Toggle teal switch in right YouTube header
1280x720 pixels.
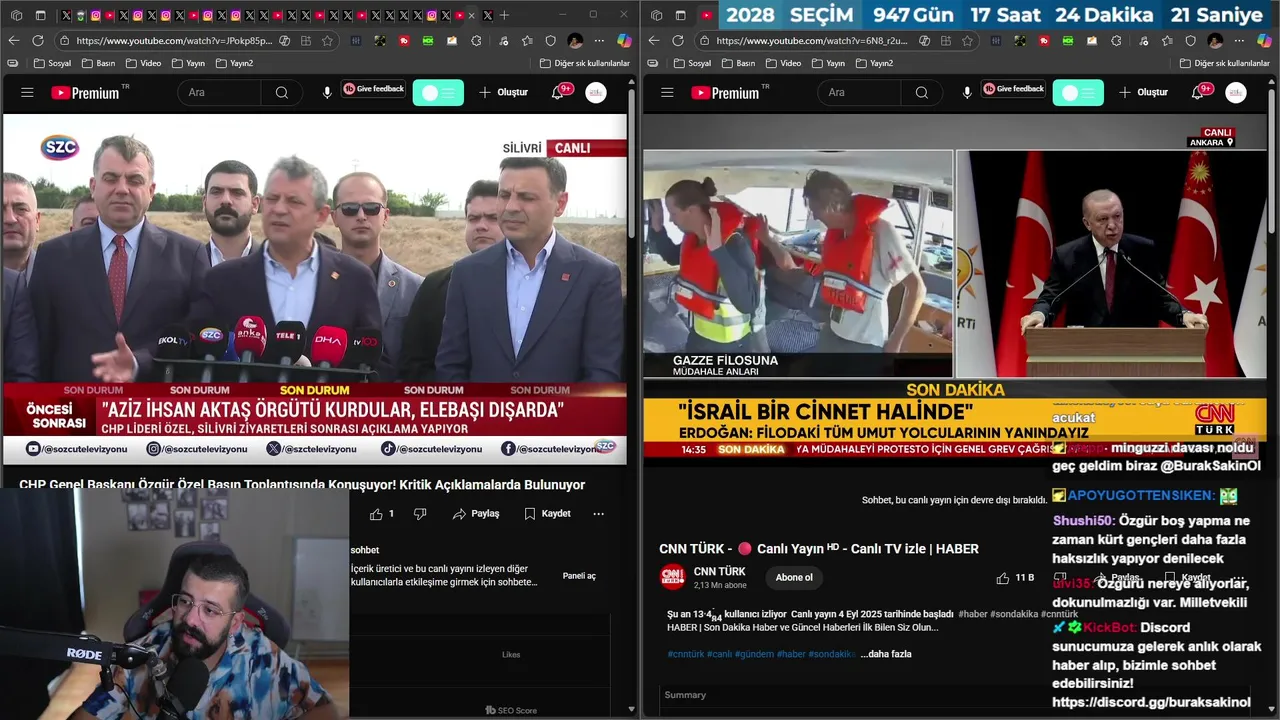[x=1078, y=93]
